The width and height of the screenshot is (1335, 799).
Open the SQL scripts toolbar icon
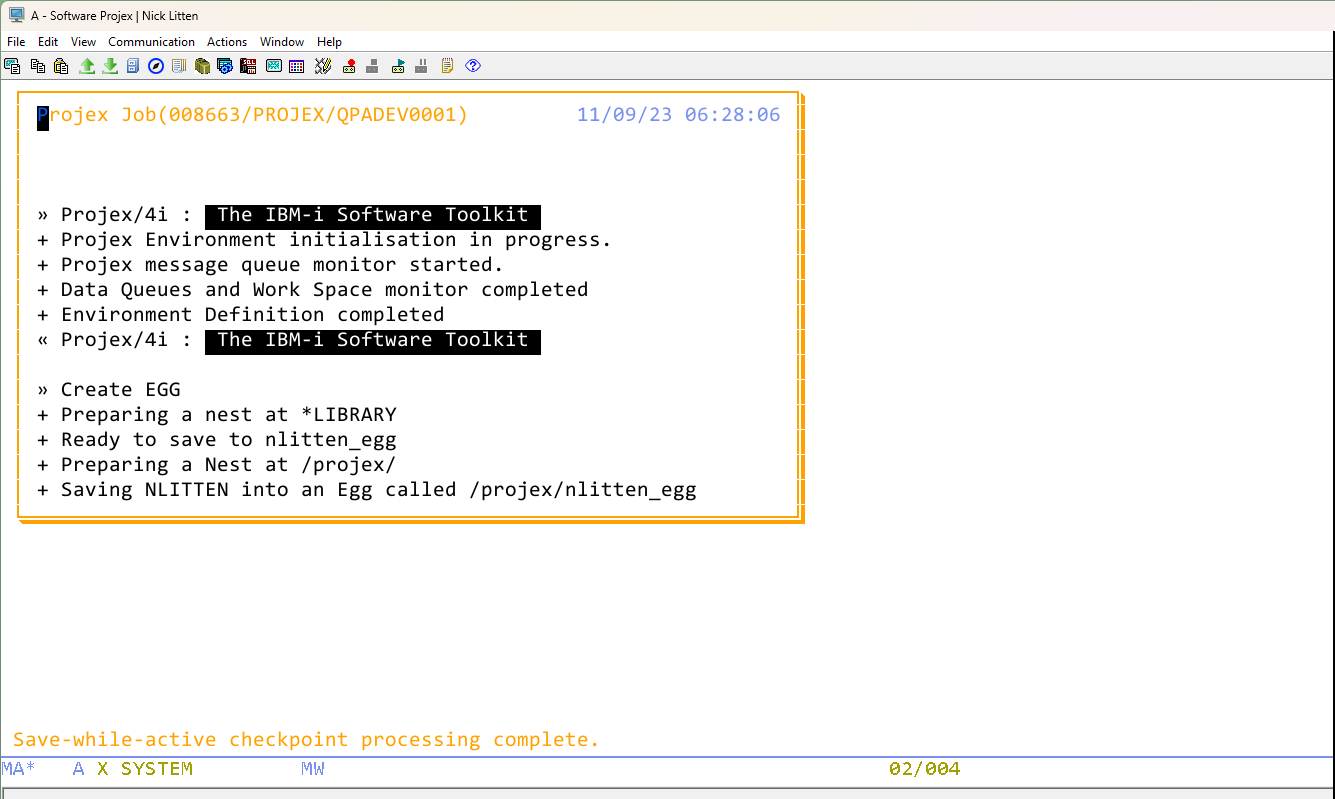(x=248, y=66)
